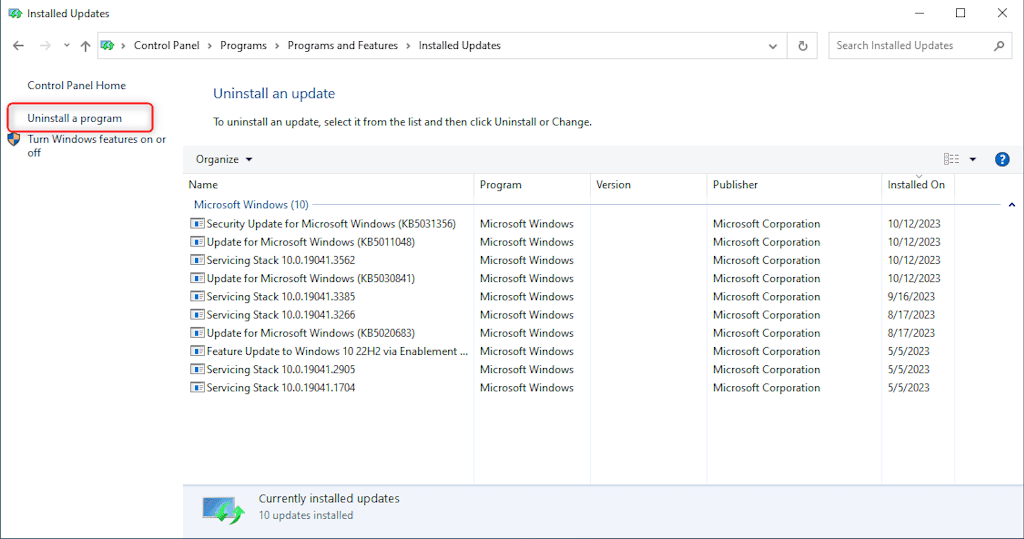Select Update for Microsoft Windows (KB5020683) name

tap(311, 334)
